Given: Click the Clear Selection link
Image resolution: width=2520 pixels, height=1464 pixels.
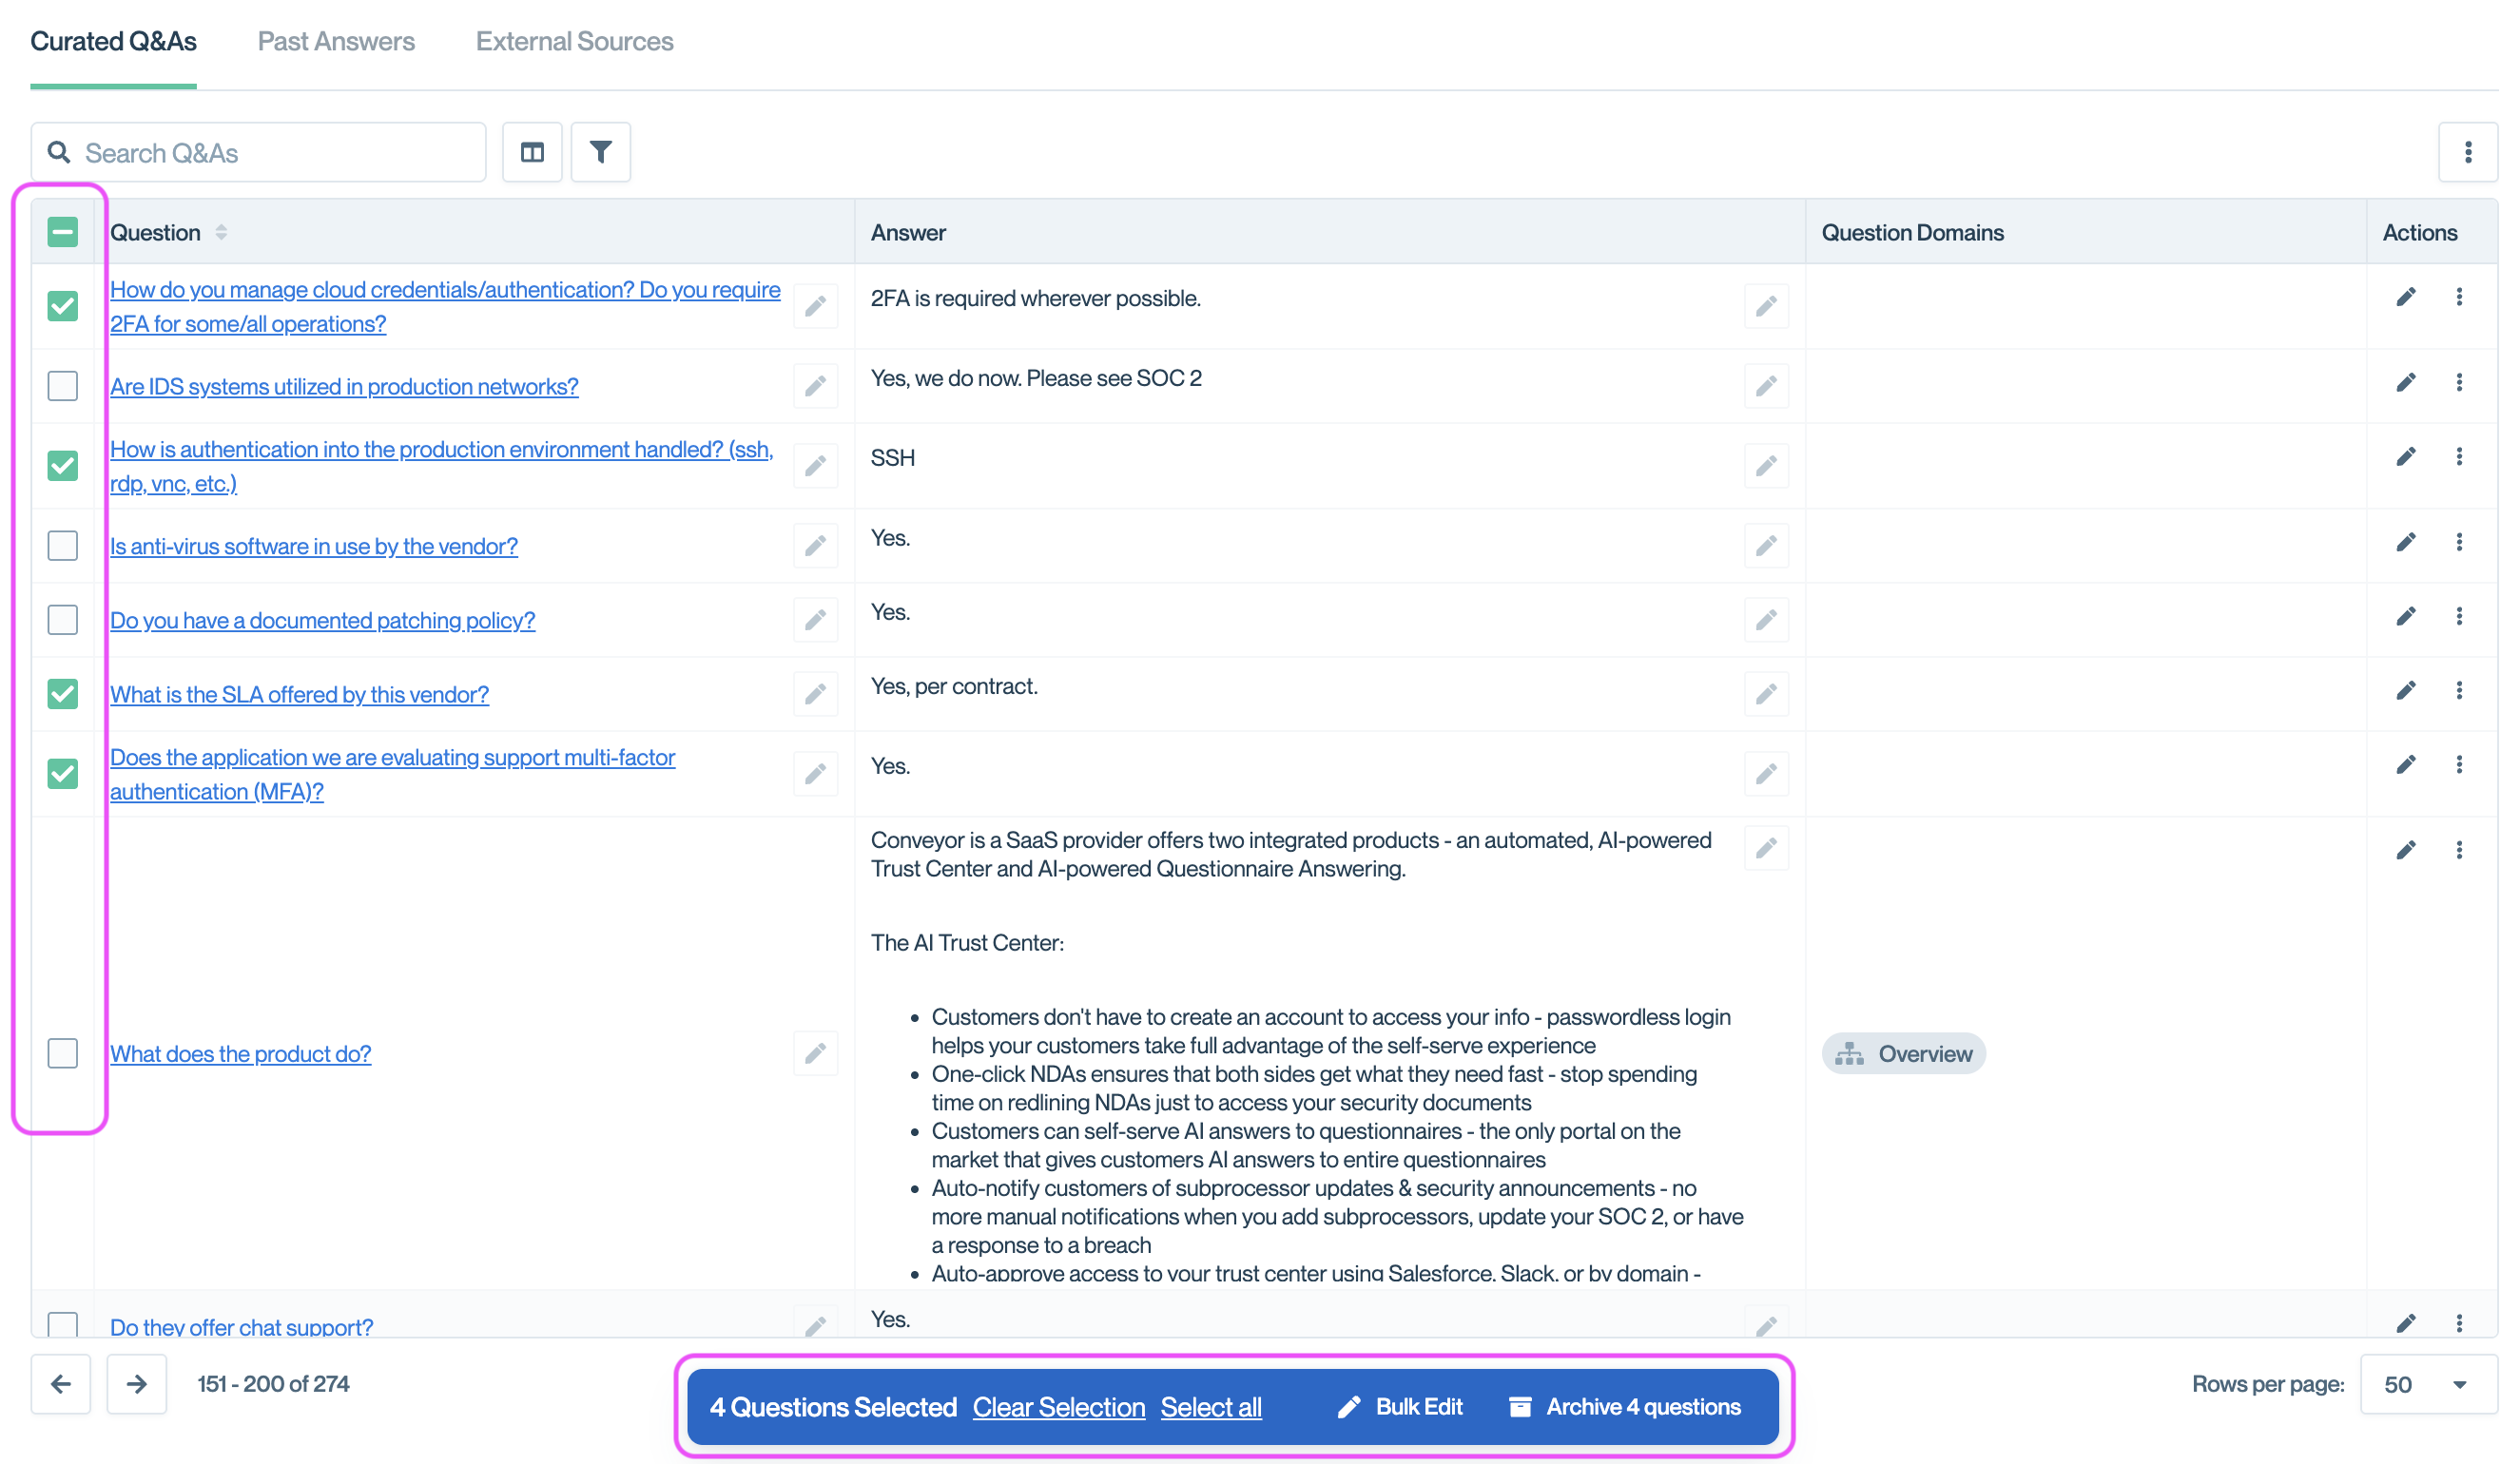Looking at the screenshot, I should pyautogui.click(x=1058, y=1407).
